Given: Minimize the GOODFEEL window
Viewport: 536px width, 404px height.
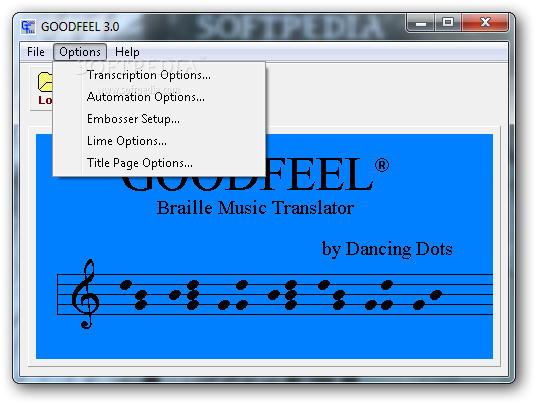Looking at the screenshot, I should point(421,23).
